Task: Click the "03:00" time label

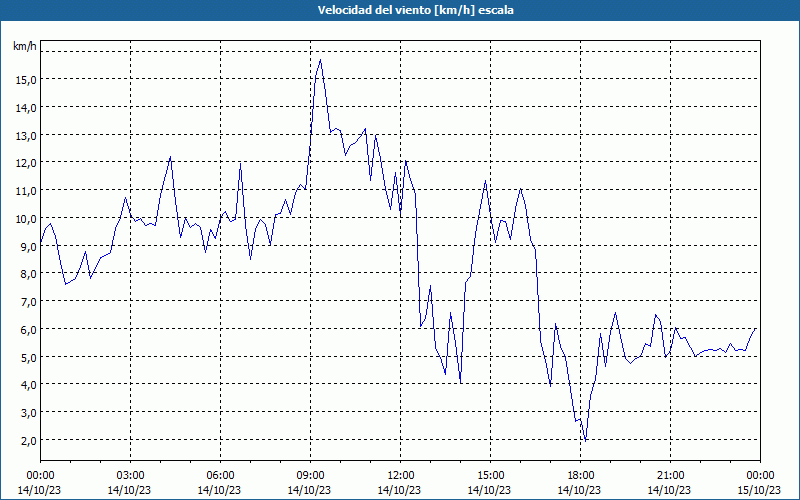Action: 130,476
